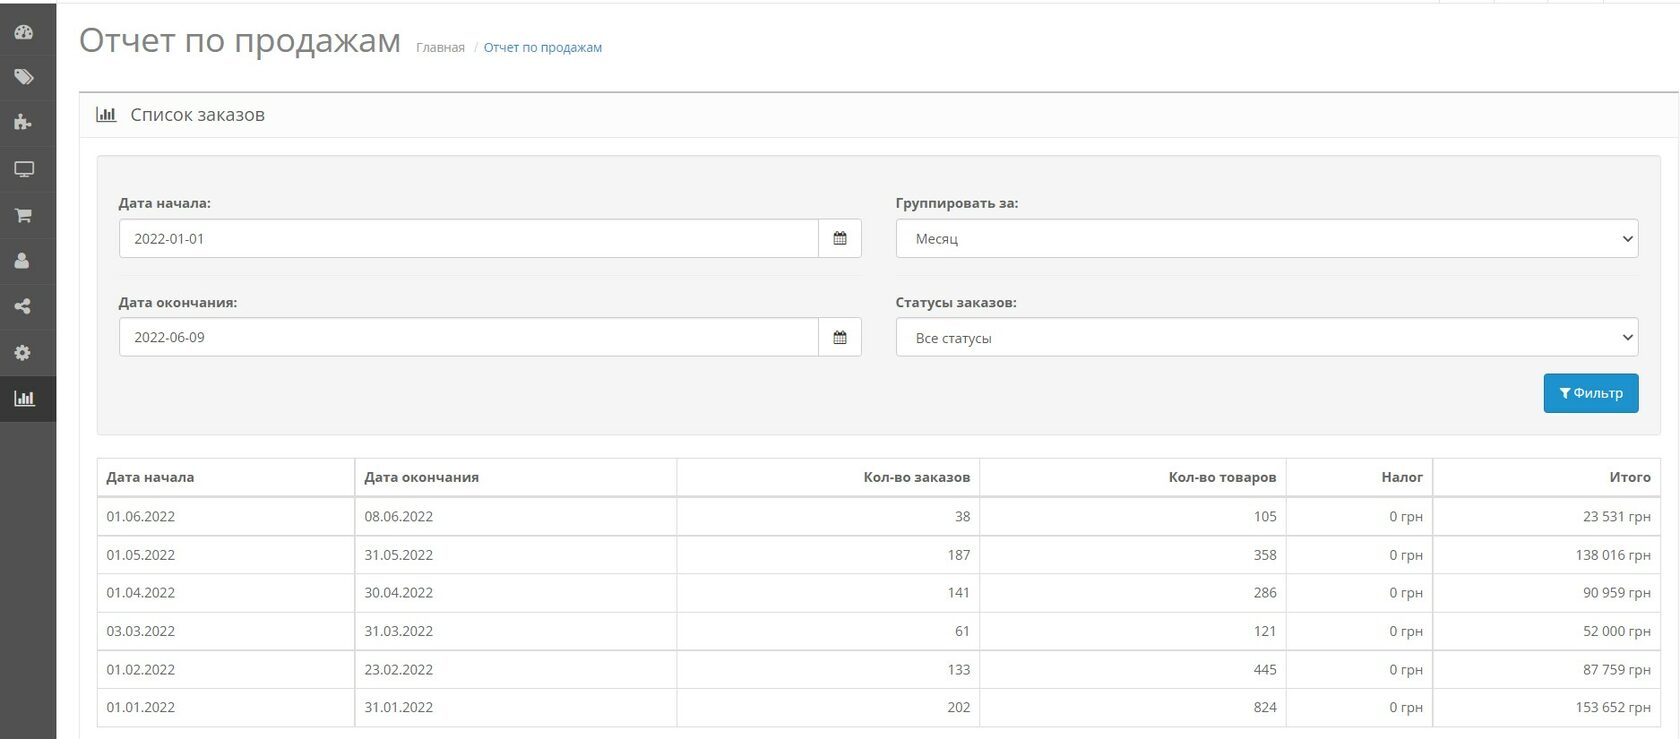Open calendar picker for Дата начала
1680x739 pixels.
pyautogui.click(x=840, y=238)
